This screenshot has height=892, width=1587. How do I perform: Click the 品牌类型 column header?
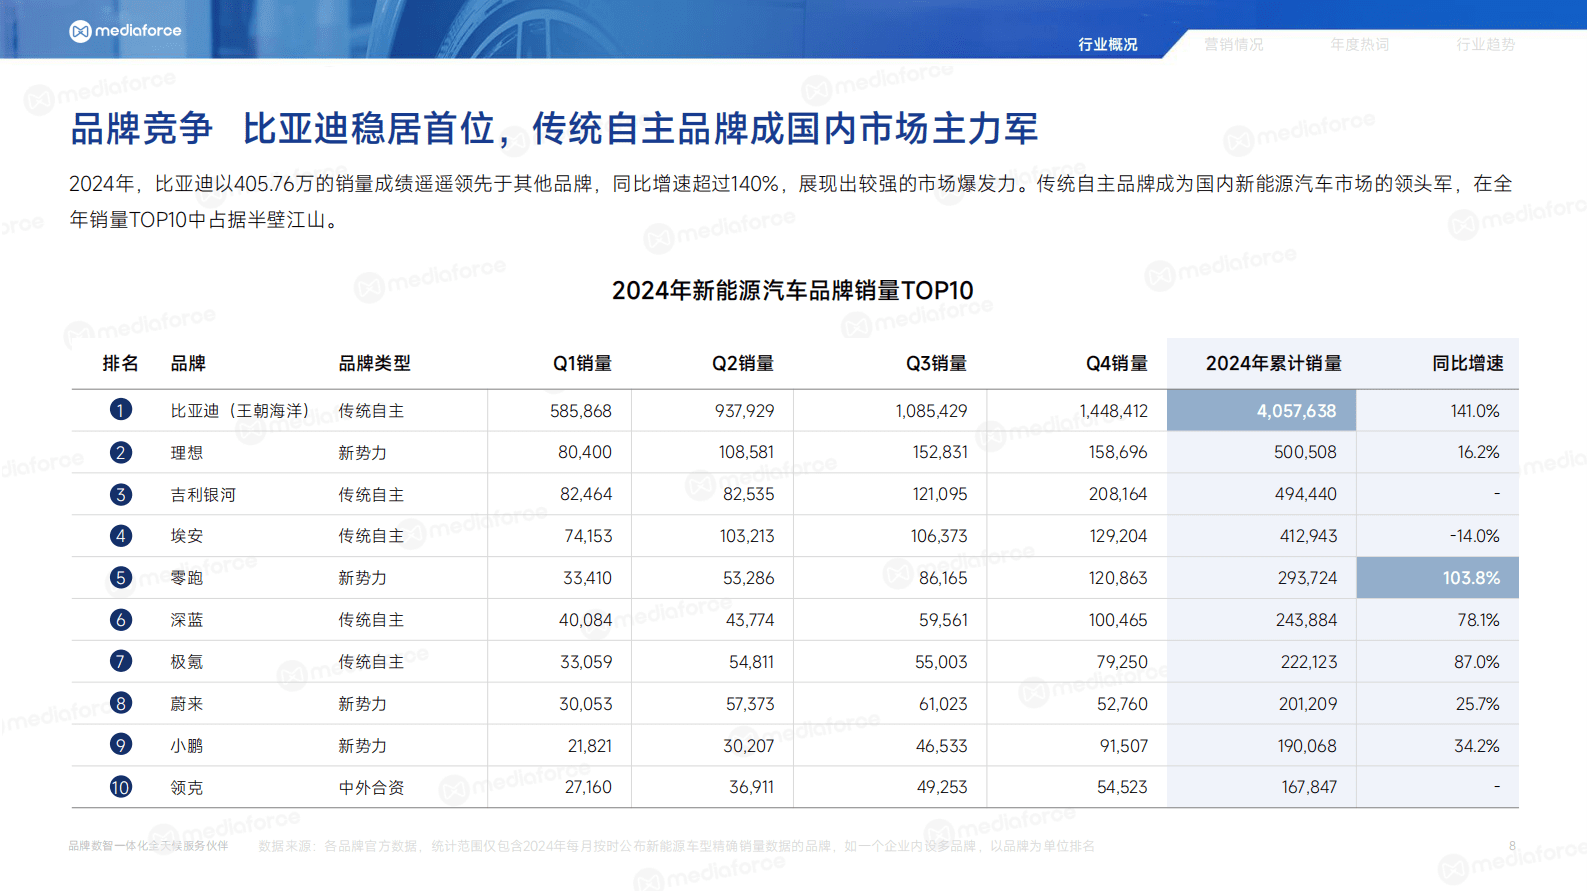point(374,363)
